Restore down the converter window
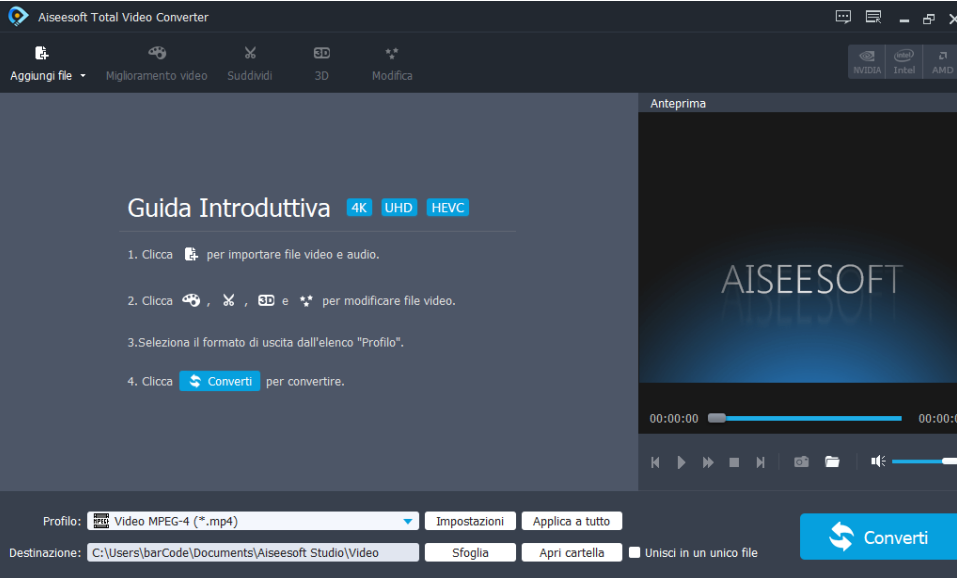Viewport: 957px width, 578px height. pos(929,20)
